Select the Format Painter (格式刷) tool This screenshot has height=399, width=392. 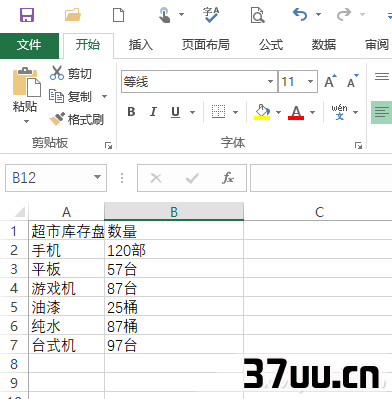pos(76,119)
